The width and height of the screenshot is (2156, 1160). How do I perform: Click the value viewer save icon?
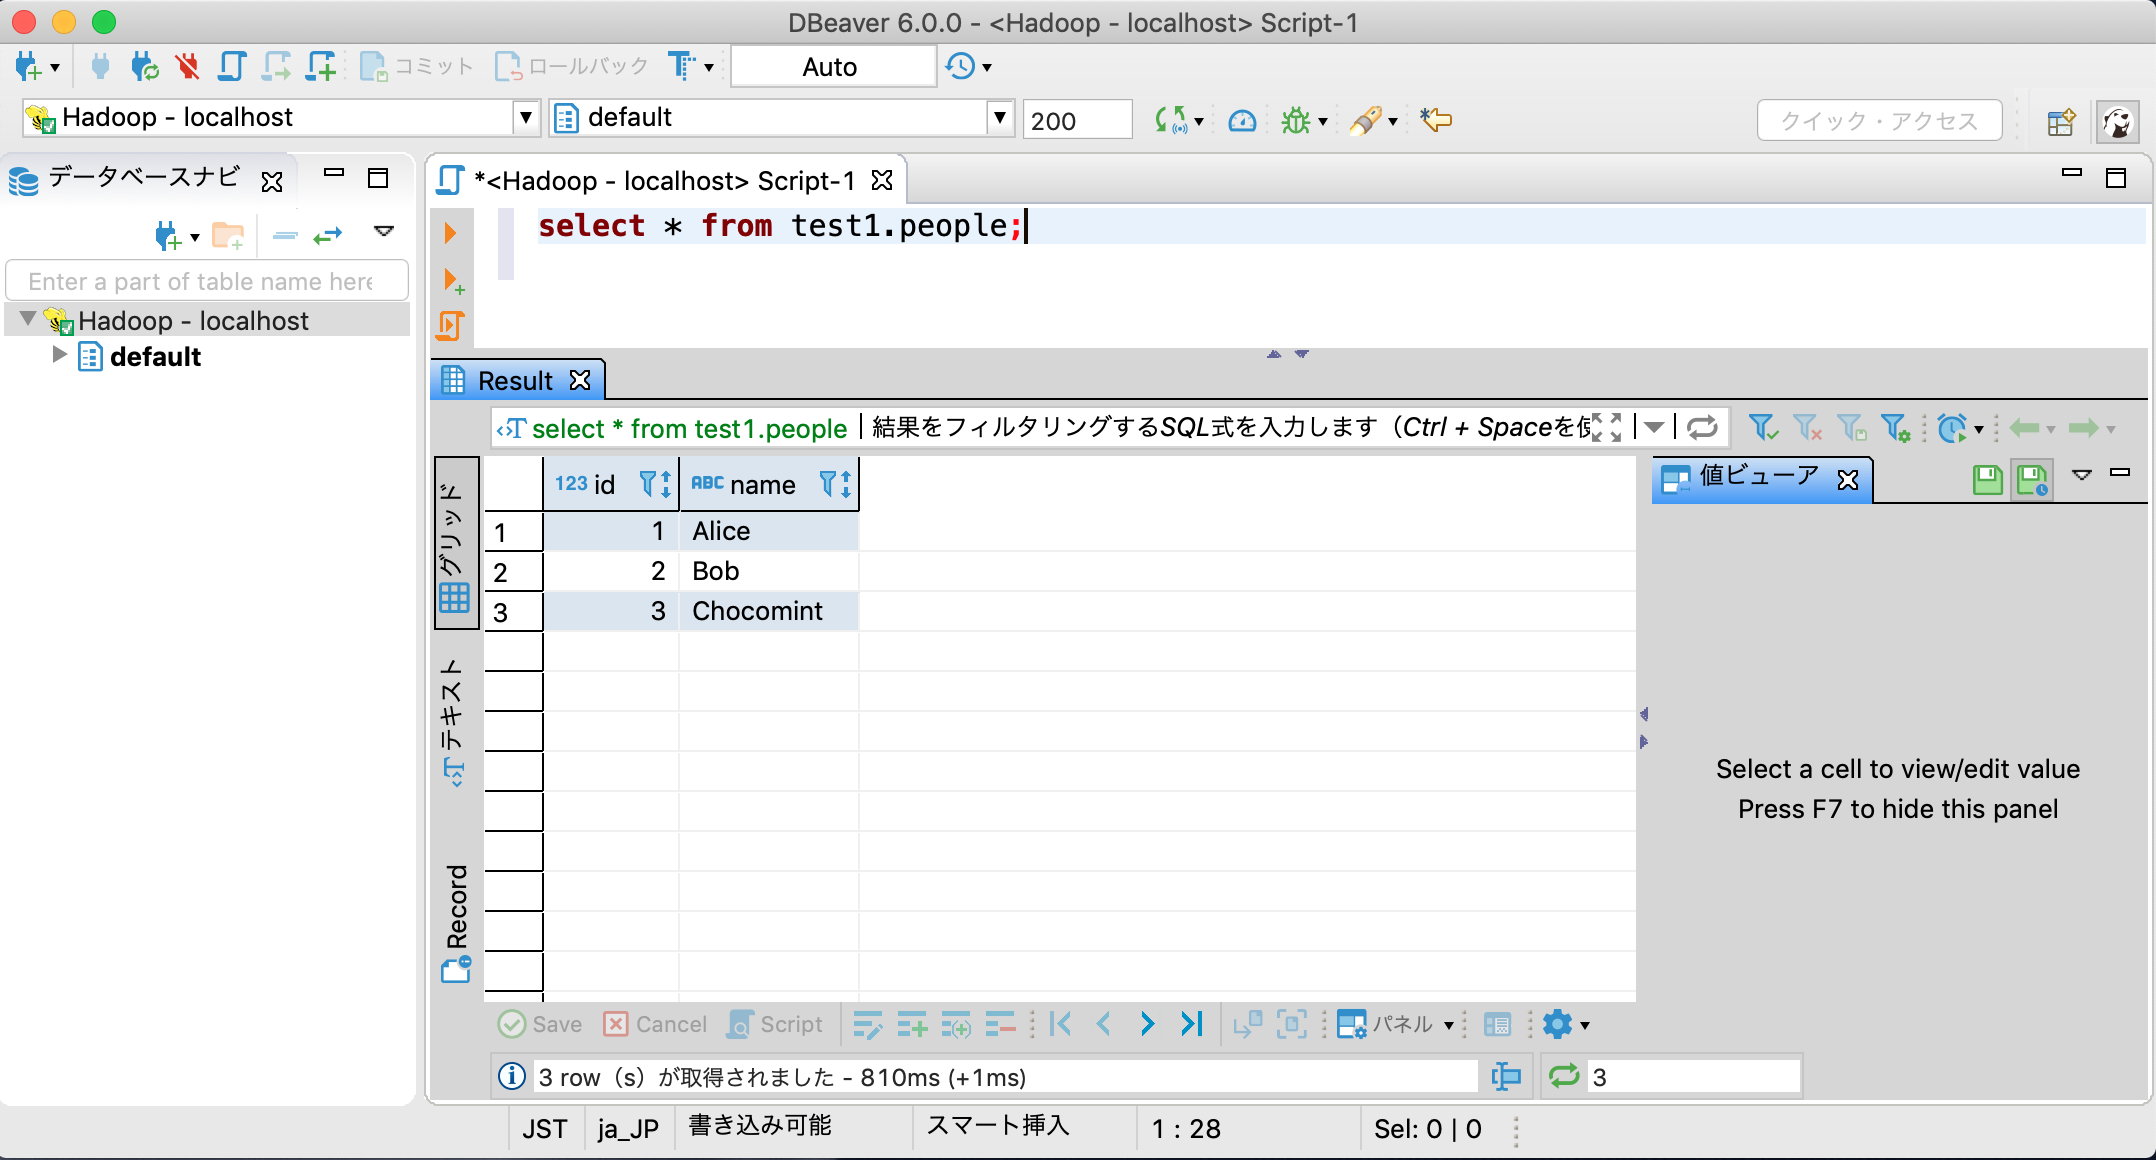tap(1987, 480)
